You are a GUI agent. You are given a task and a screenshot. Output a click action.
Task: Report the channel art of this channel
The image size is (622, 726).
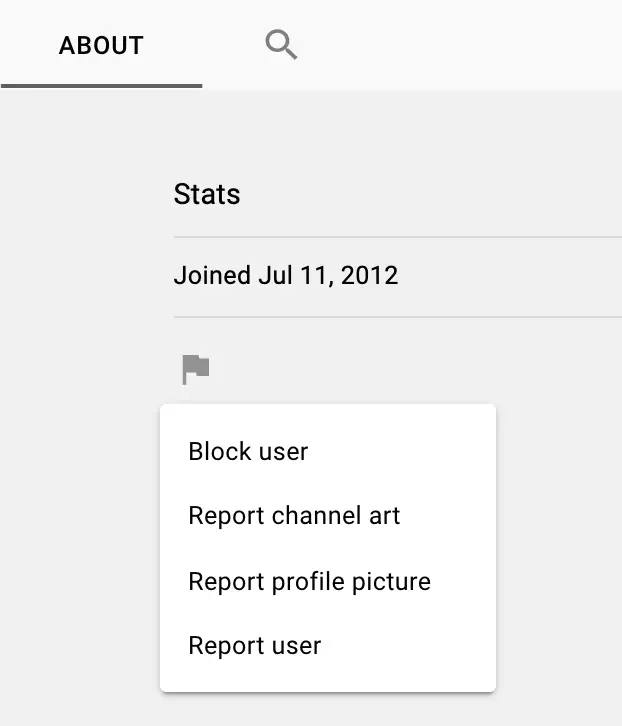(294, 516)
